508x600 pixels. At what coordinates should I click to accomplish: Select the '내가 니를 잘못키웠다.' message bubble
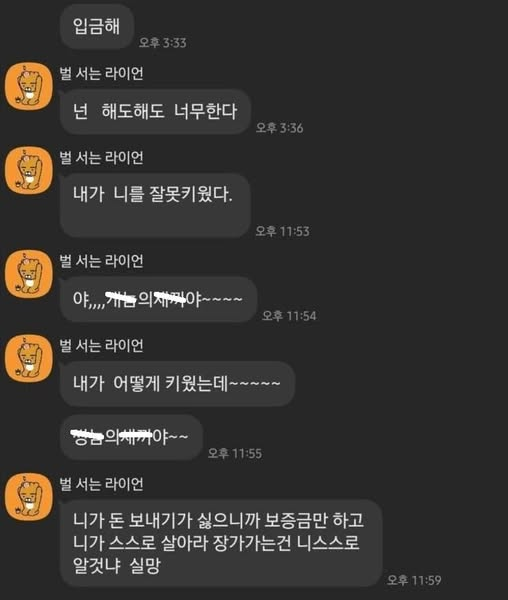[x=155, y=205]
